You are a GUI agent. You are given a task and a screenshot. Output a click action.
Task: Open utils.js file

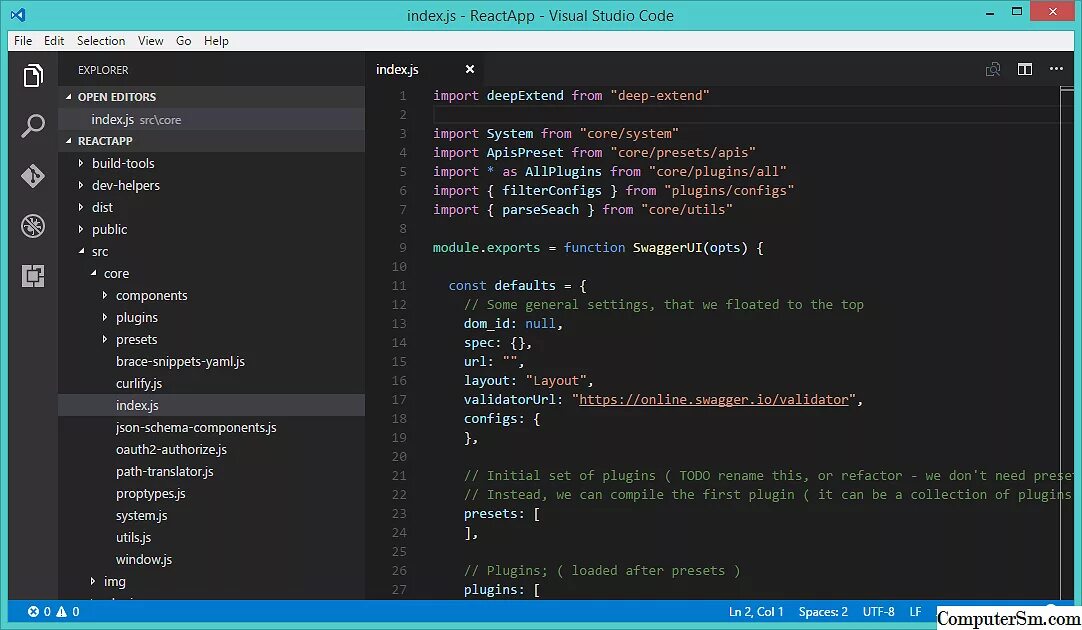pos(133,538)
